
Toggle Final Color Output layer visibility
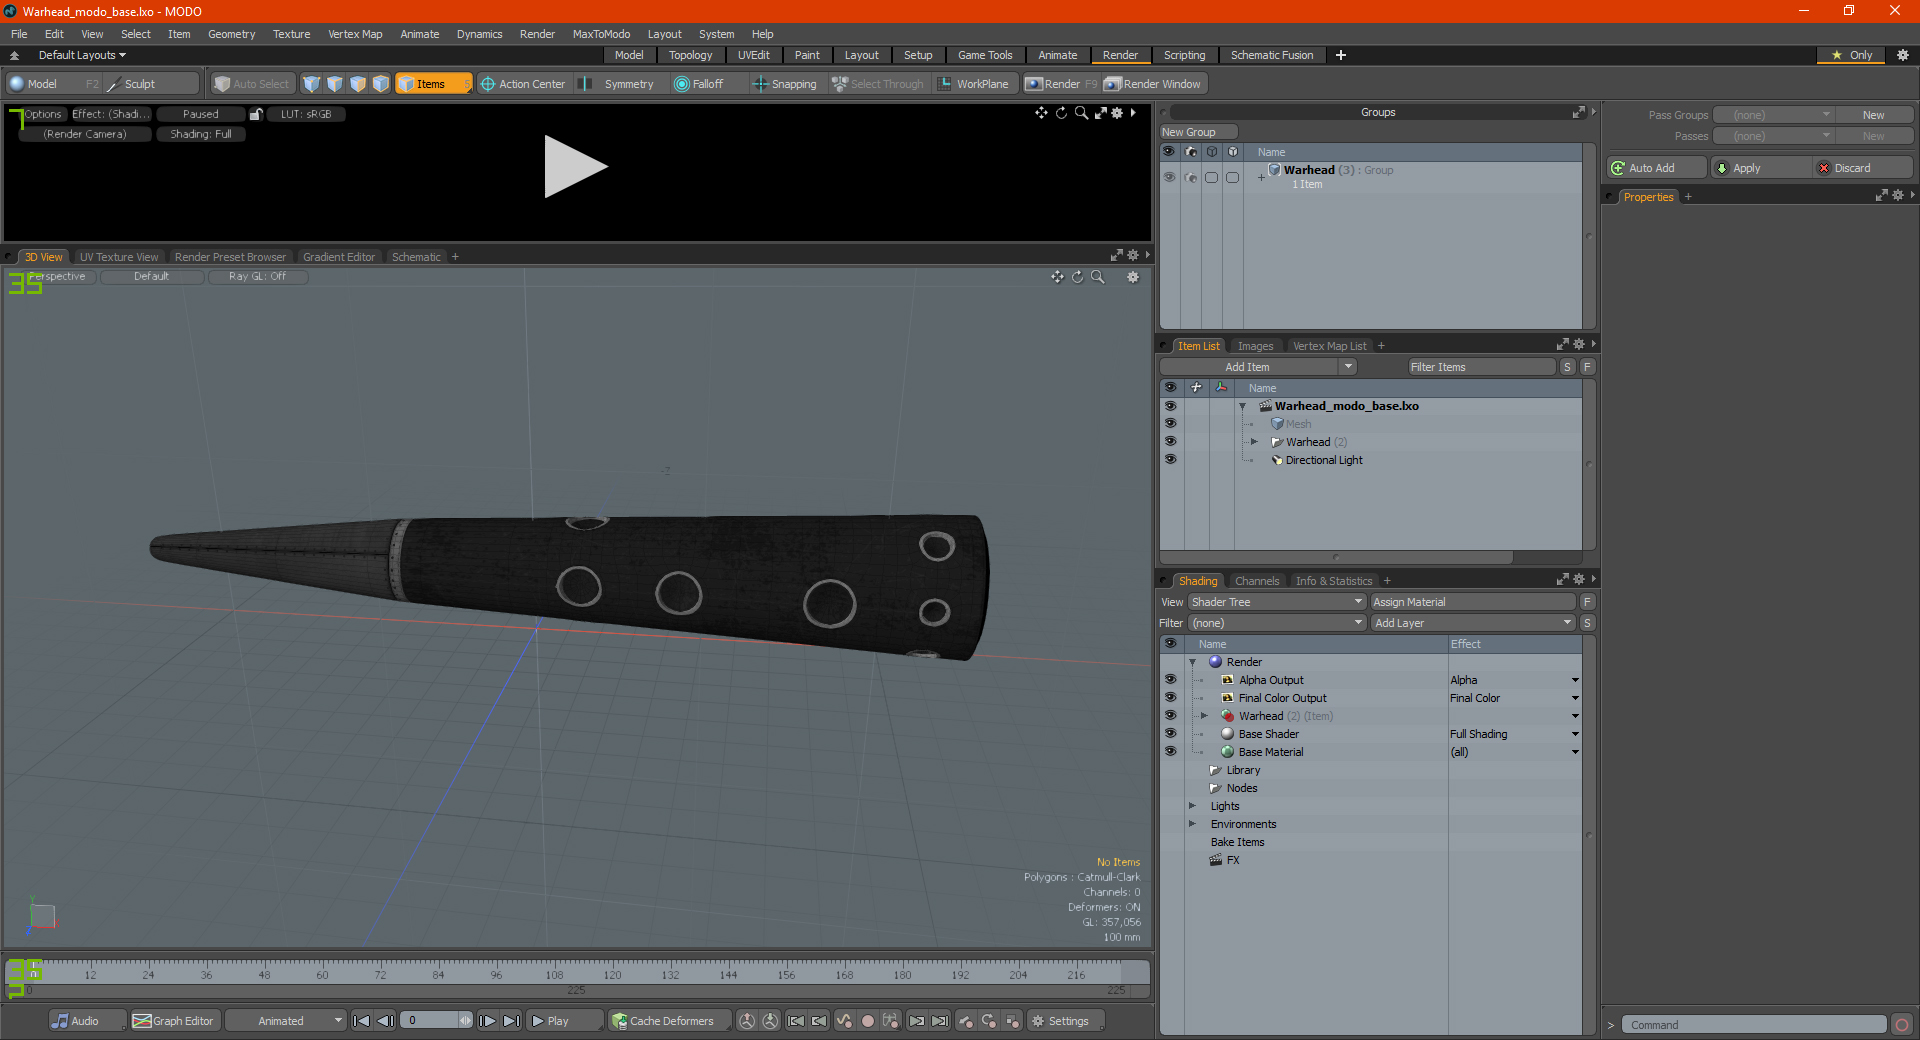[x=1170, y=698]
